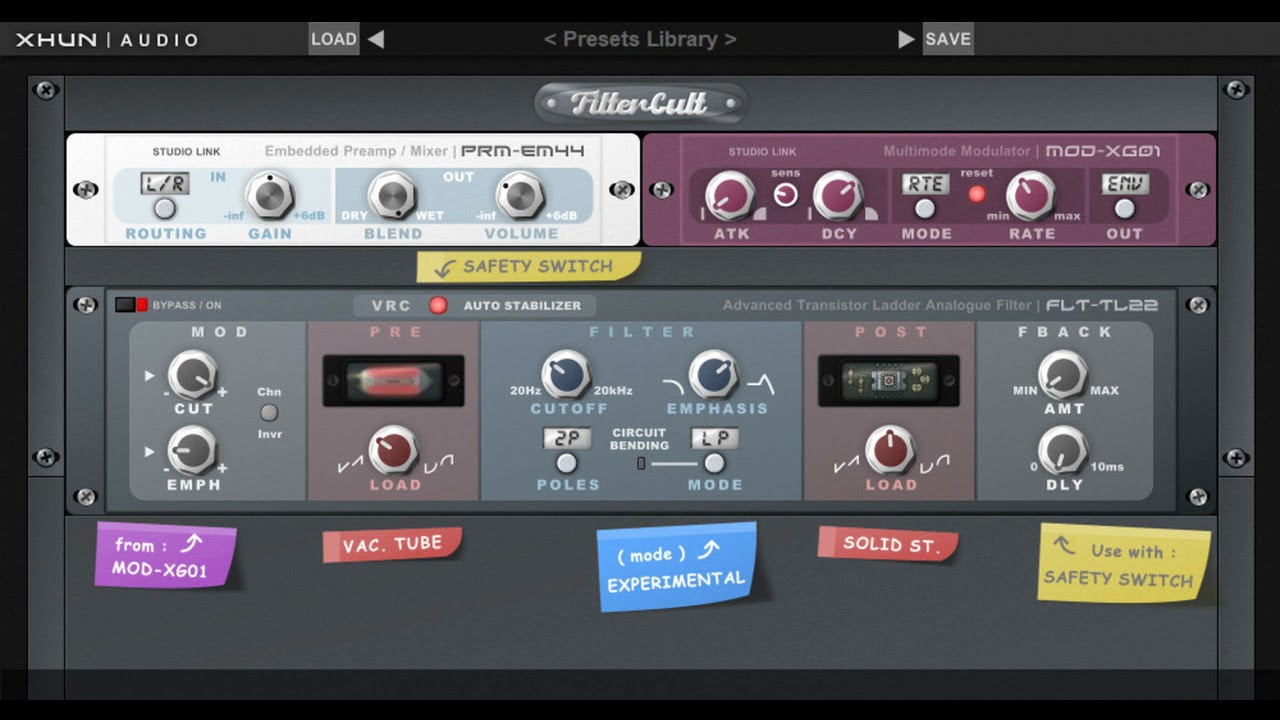
Task: Toggle the filter MODE push button
Action: point(714,463)
